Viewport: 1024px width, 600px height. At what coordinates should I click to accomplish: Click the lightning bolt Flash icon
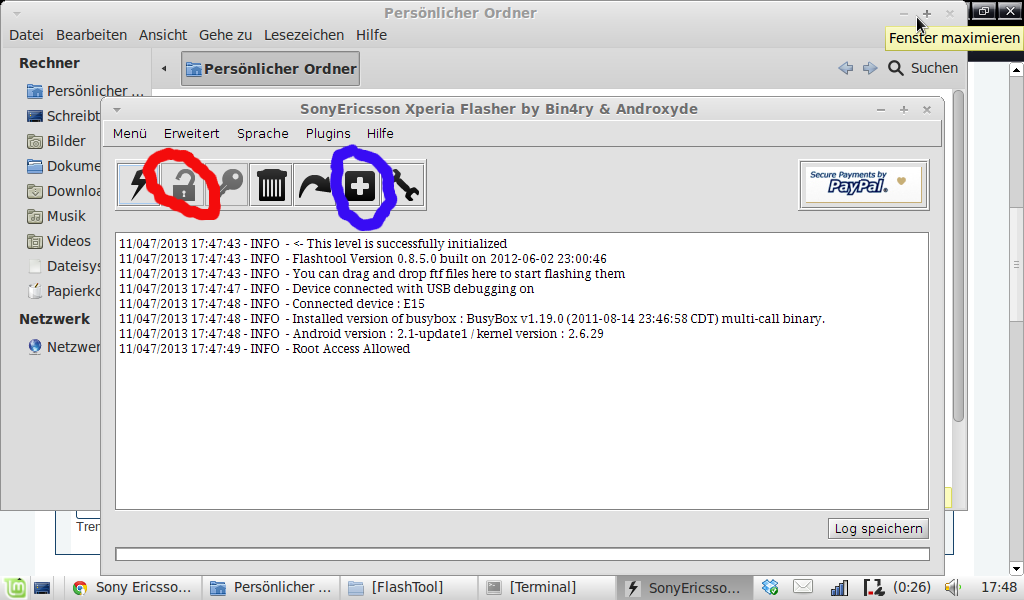coord(137,185)
